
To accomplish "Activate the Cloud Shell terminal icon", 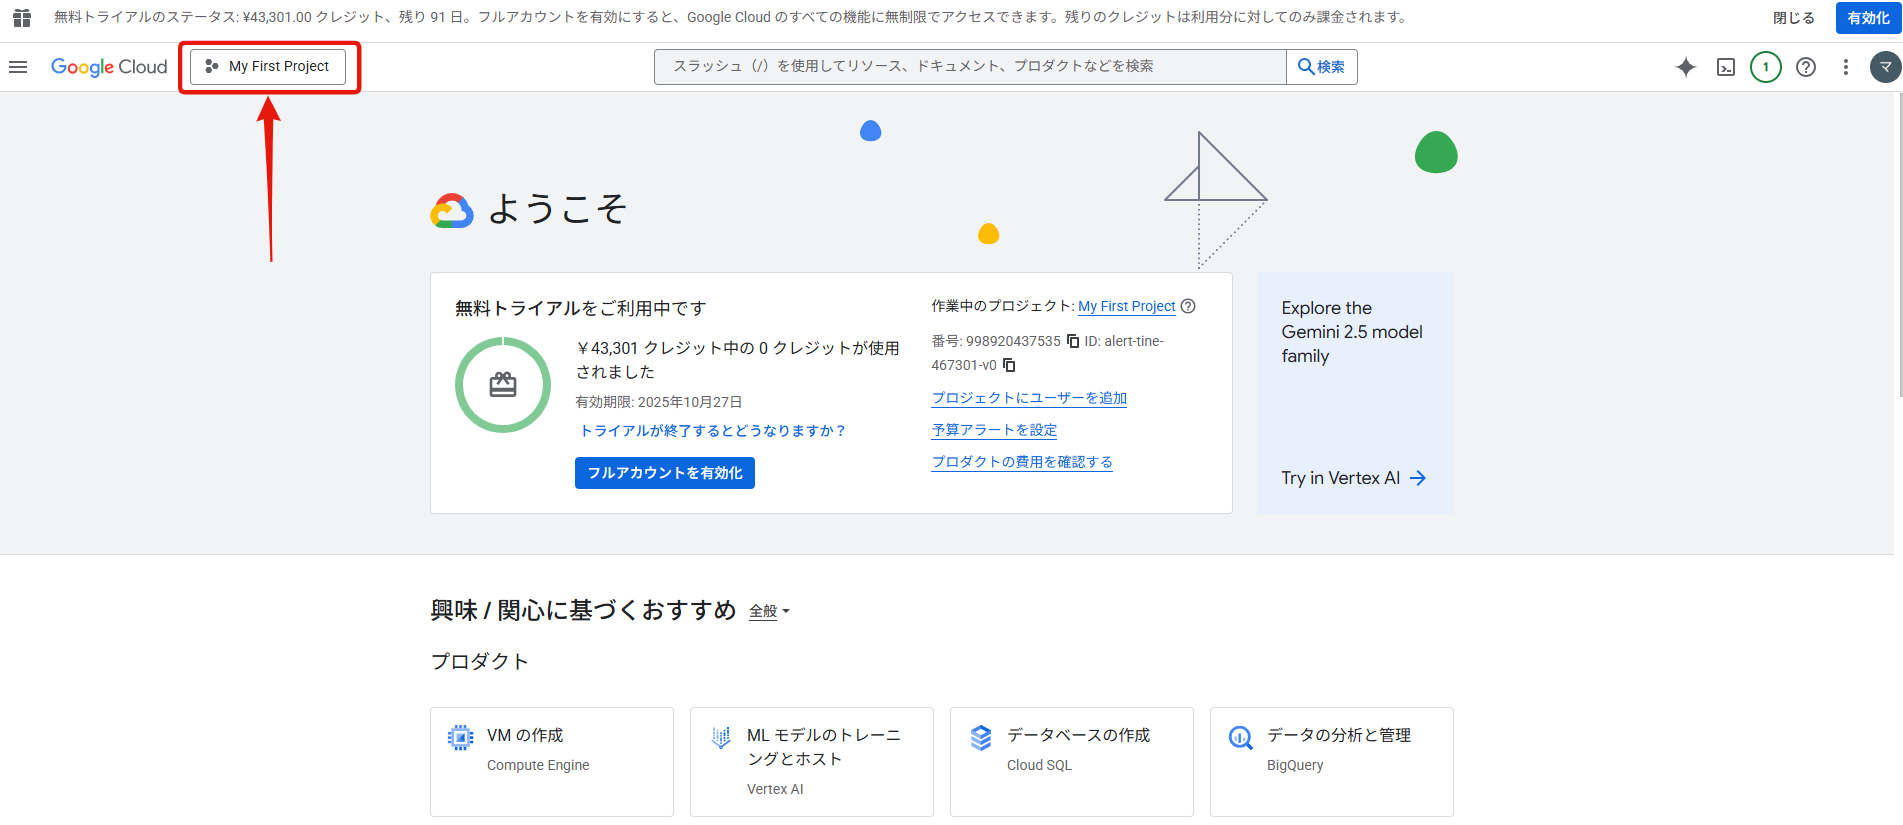I will (x=1726, y=67).
